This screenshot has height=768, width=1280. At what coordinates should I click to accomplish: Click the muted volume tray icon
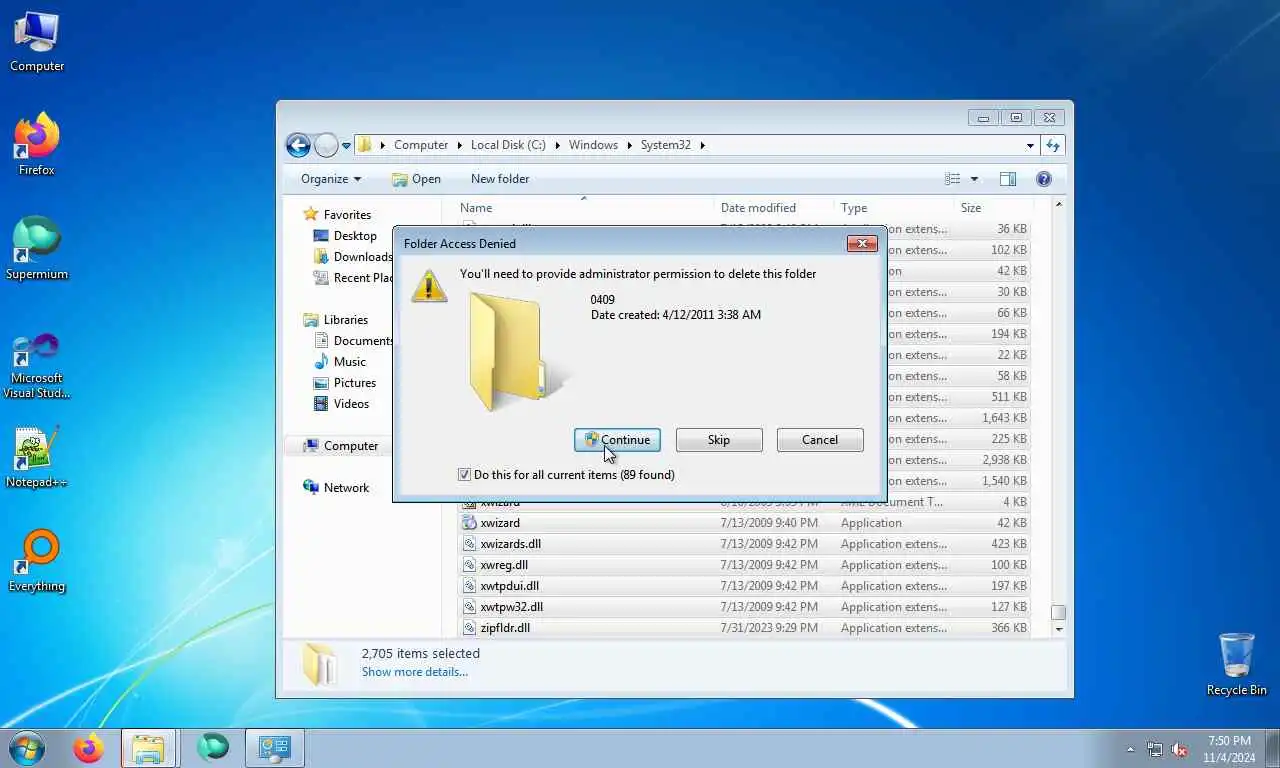(x=1179, y=749)
